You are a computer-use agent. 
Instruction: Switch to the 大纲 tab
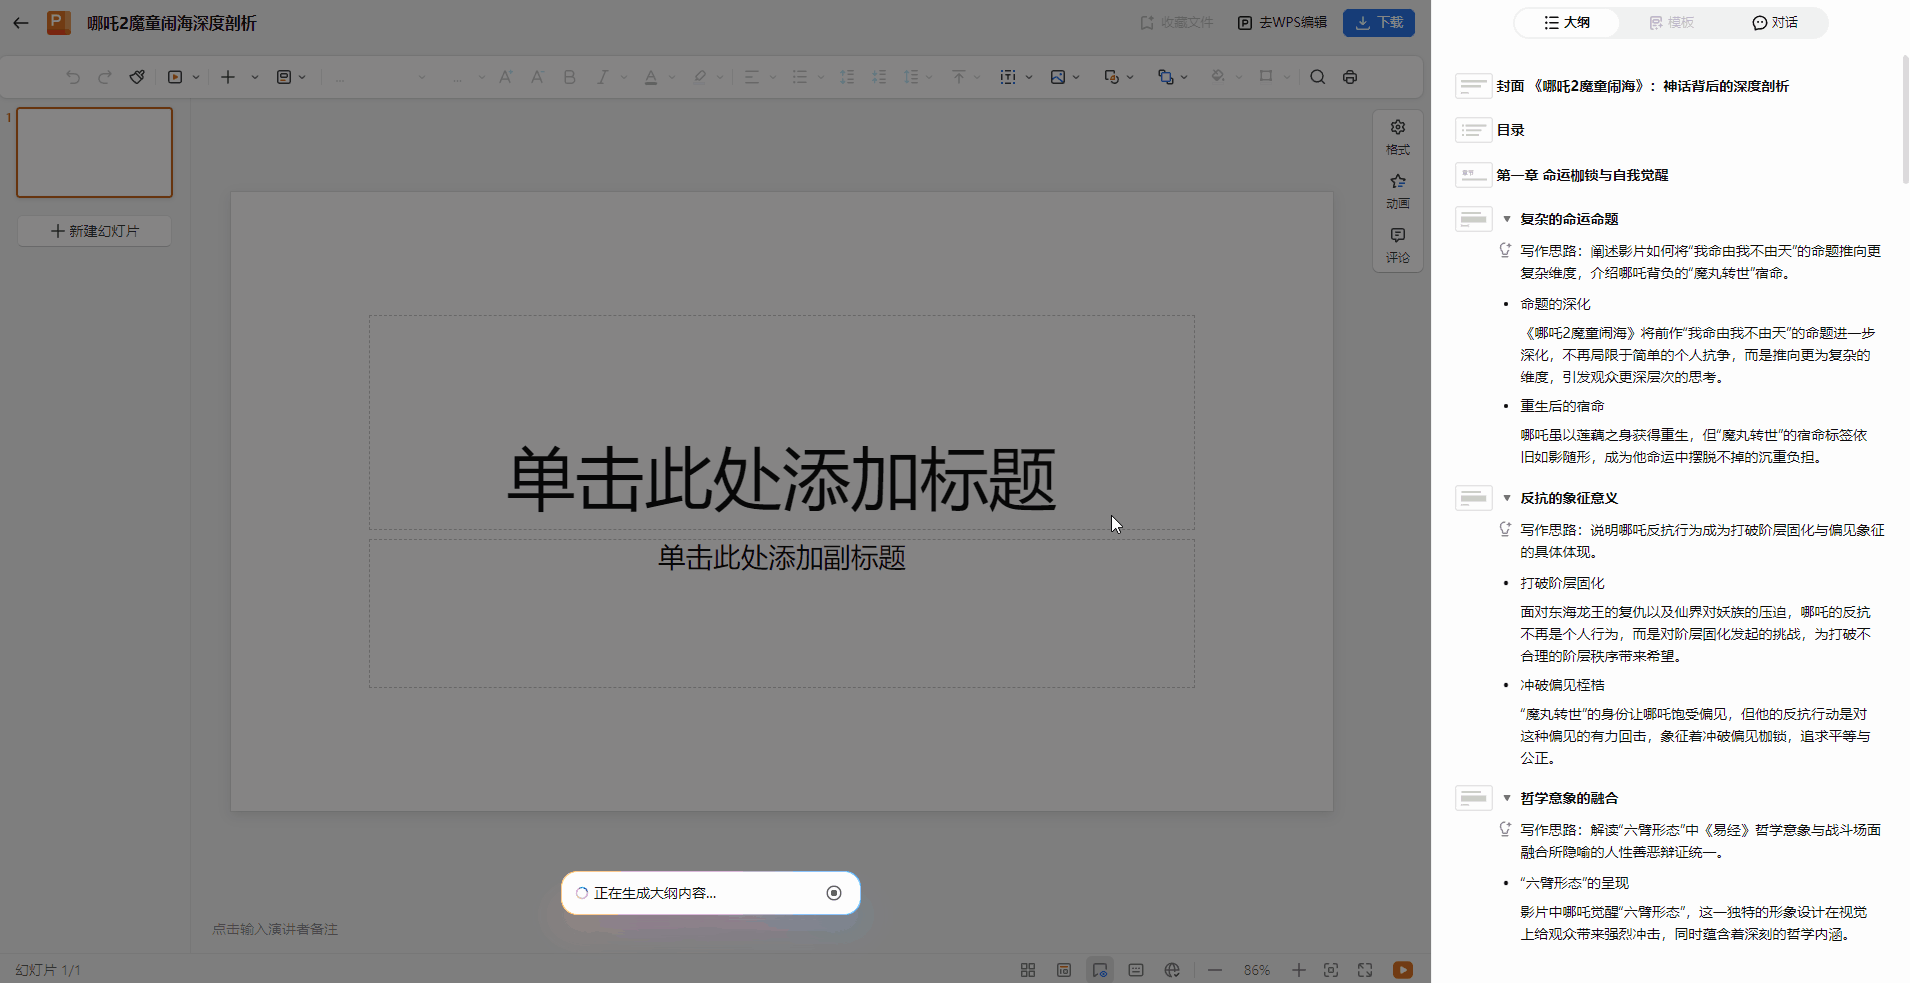(x=1567, y=23)
